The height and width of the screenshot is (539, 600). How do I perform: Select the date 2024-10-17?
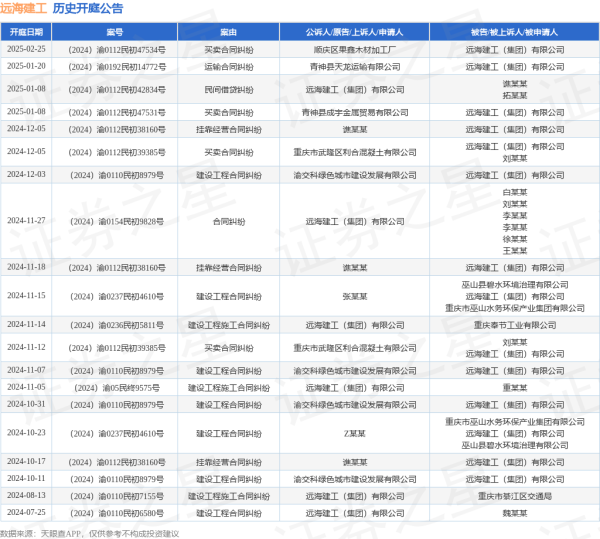click(26, 462)
